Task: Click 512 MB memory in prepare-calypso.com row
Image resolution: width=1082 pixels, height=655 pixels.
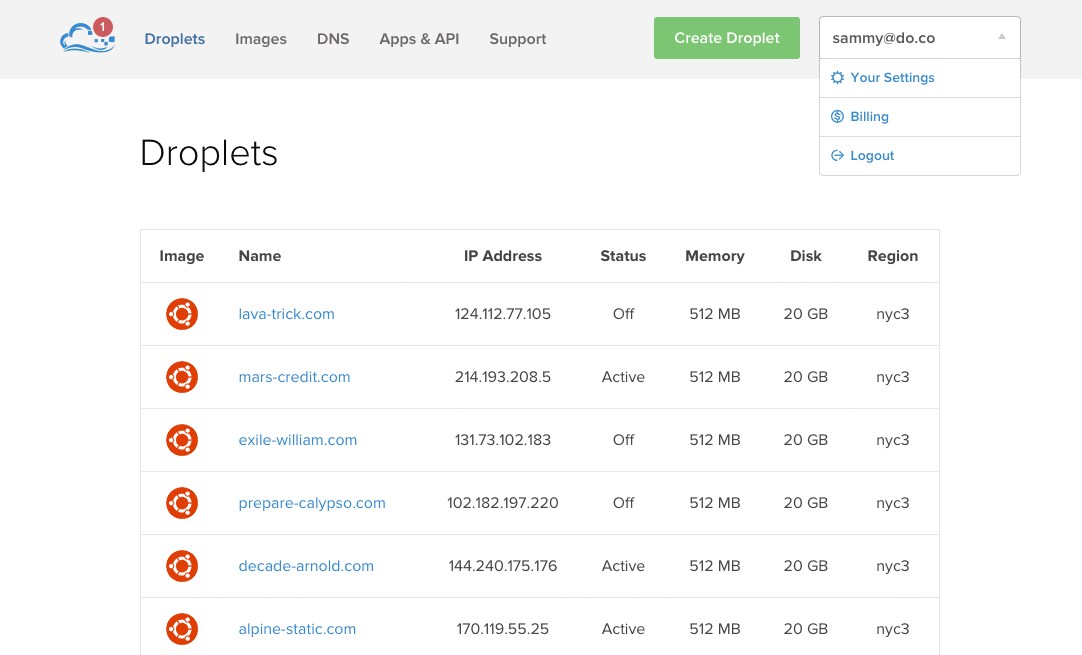Action: [715, 503]
